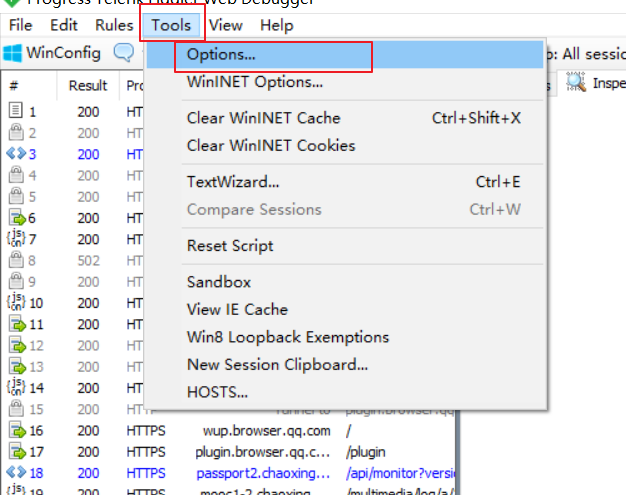The width and height of the screenshot is (626, 495).
Task: Click the lock icon of session 4
Action: (16, 174)
